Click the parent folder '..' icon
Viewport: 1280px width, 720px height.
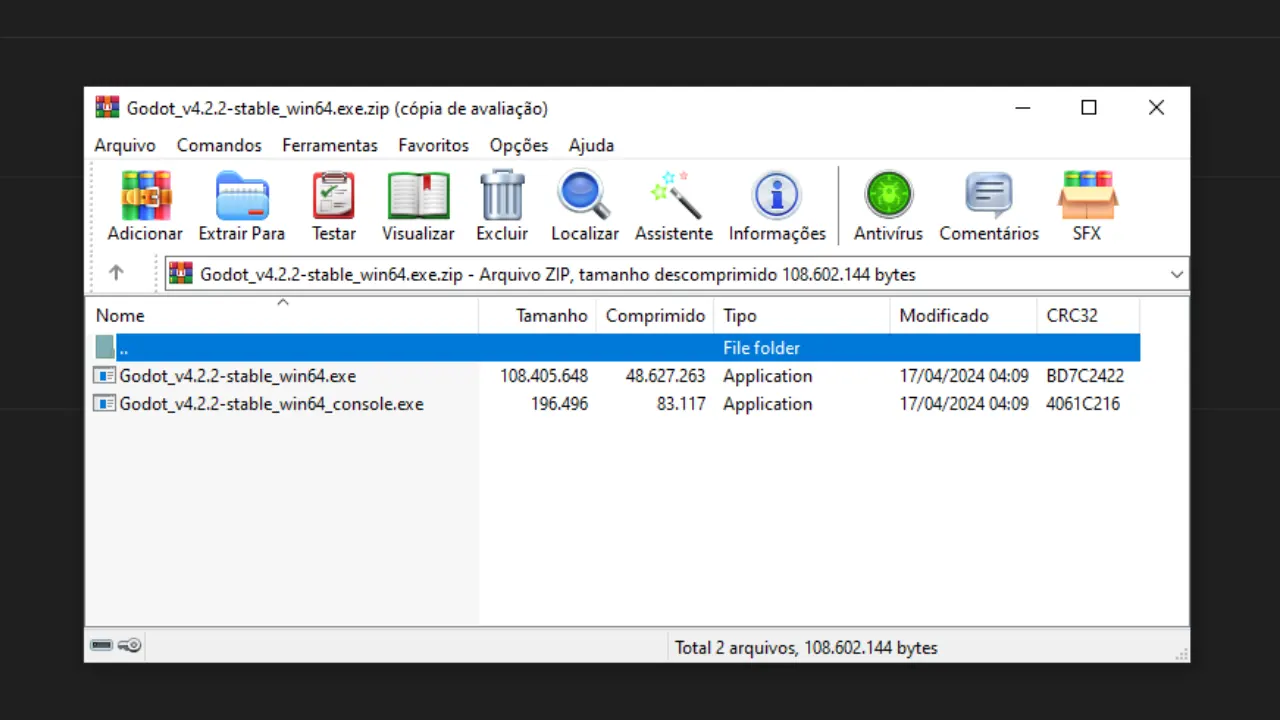tap(105, 347)
